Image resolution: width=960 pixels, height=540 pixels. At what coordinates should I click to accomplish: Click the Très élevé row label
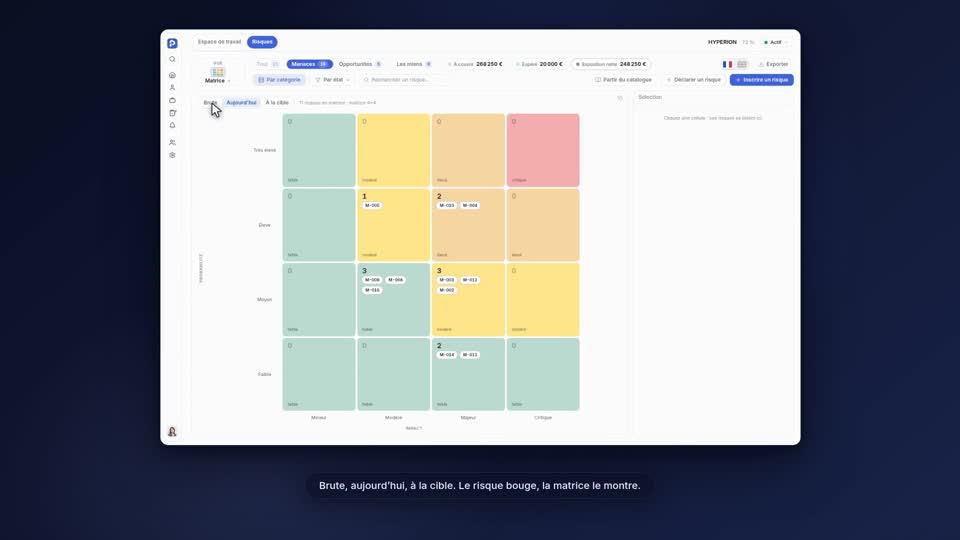[264, 150]
